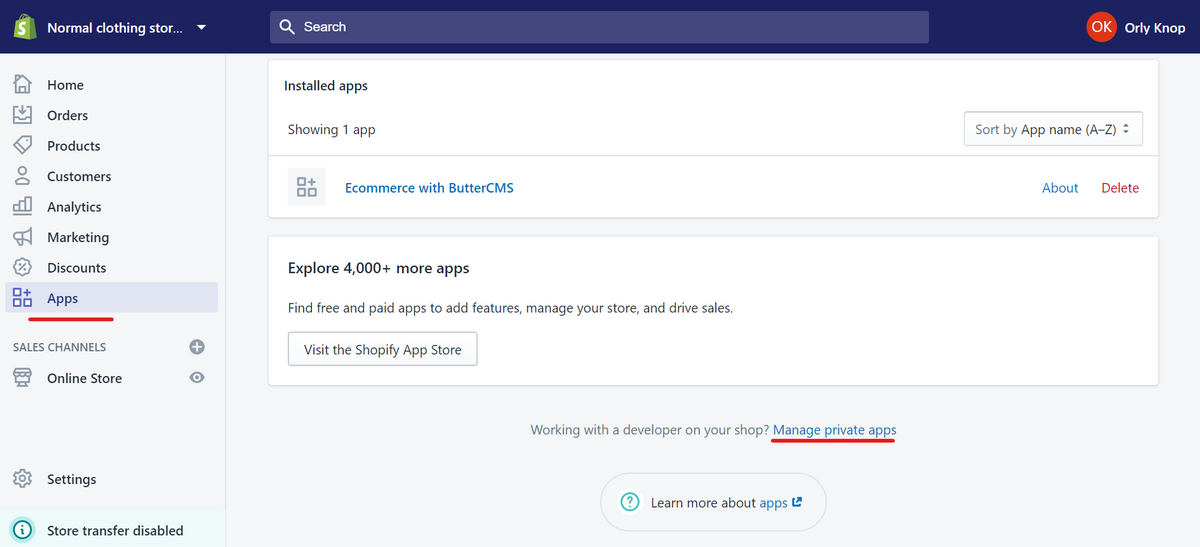Image resolution: width=1200 pixels, height=547 pixels.
Task: Click the help question mark icon
Action: click(x=630, y=502)
